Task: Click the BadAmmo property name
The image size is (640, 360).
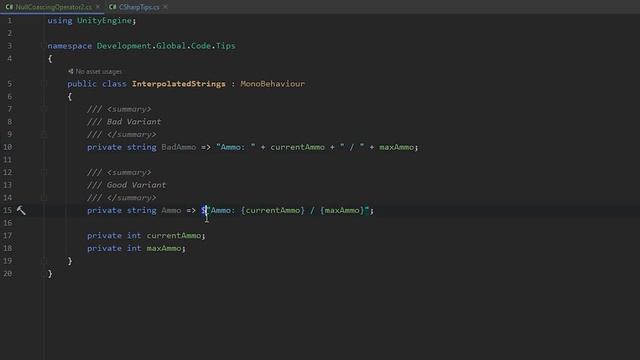Action: click(x=178, y=147)
